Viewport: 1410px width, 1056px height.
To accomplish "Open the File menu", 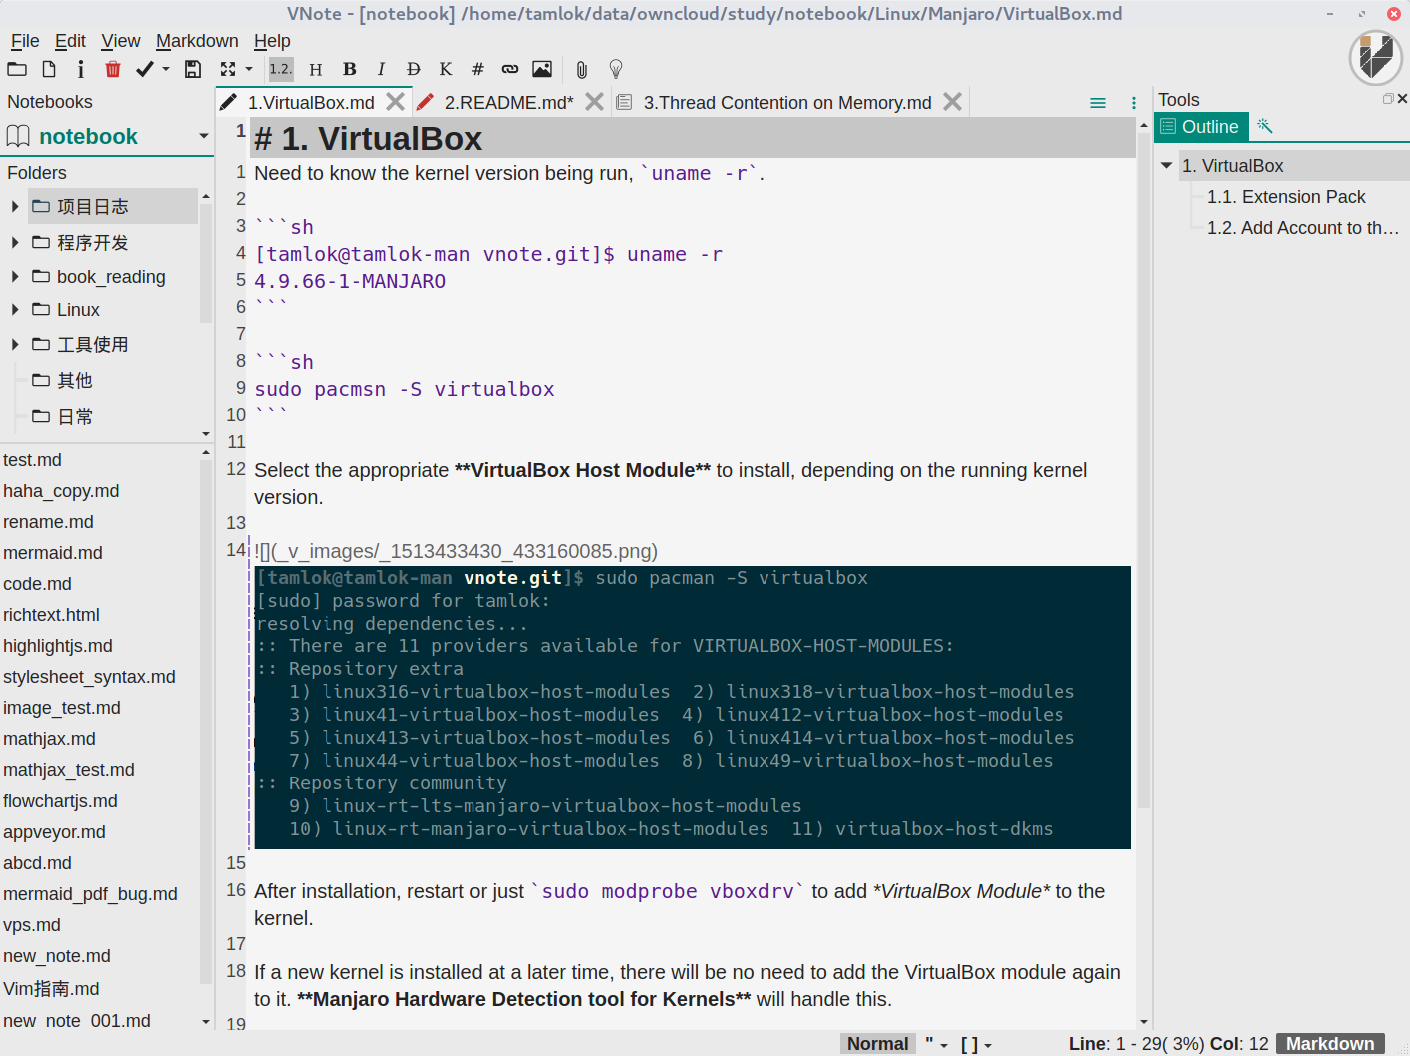I will coord(25,41).
